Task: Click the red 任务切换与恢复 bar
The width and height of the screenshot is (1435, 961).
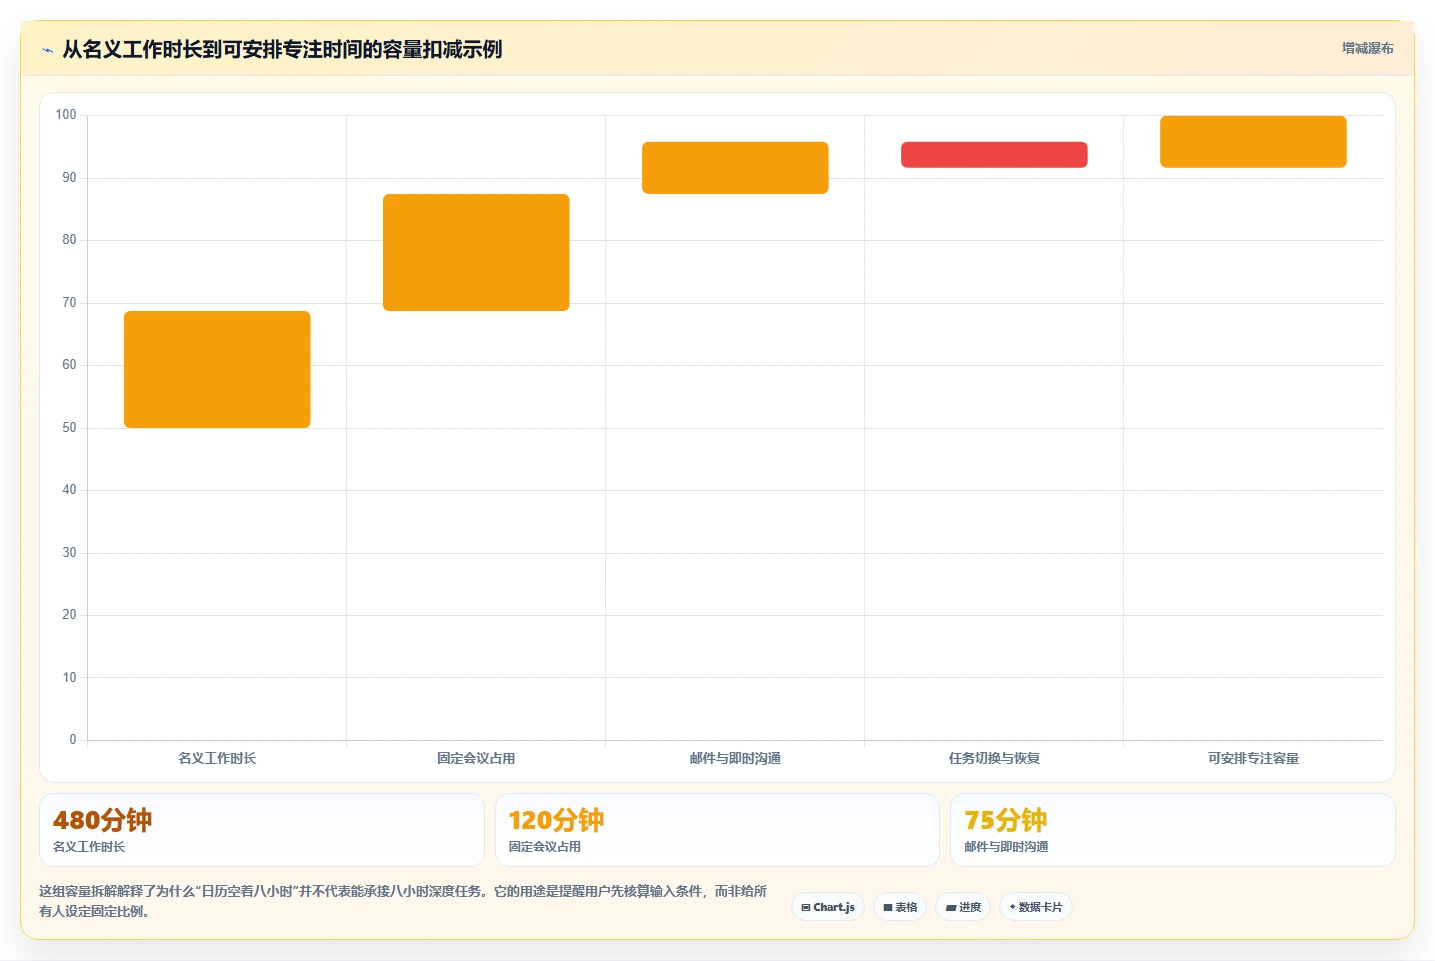Action: [x=994, y=155]
